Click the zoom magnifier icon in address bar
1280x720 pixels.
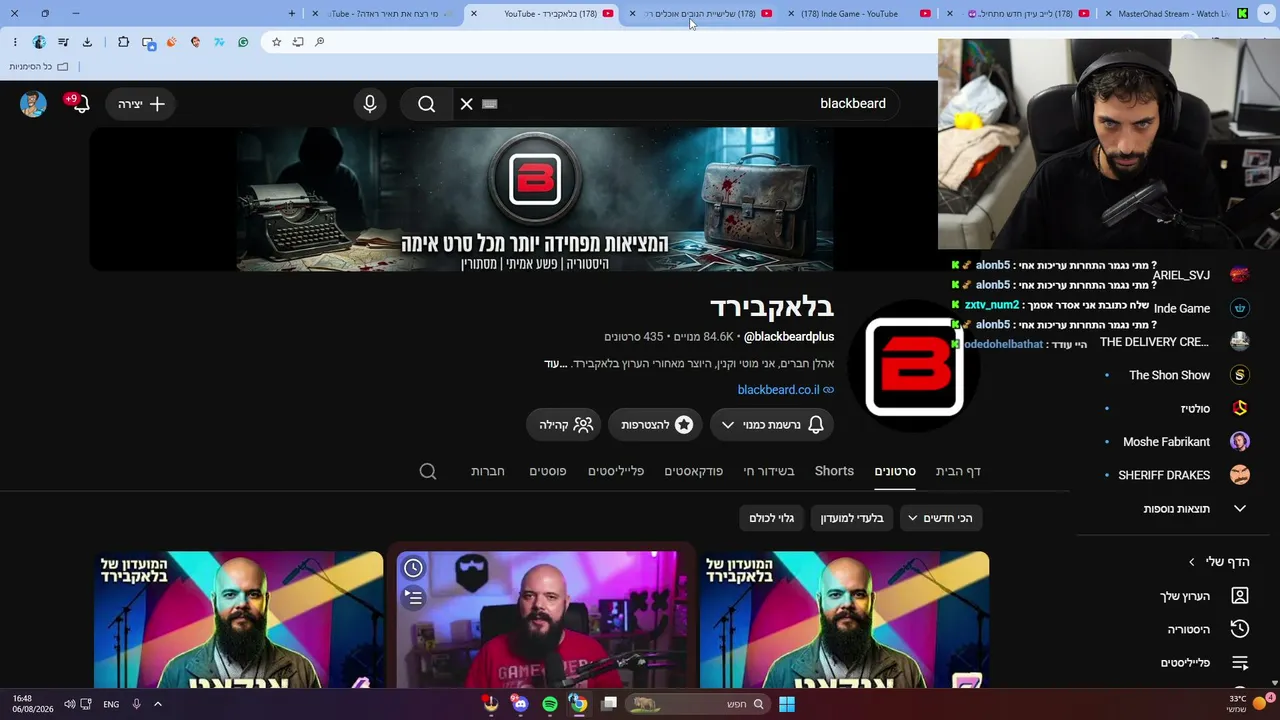pyautogui.click(x=320, y=42)
